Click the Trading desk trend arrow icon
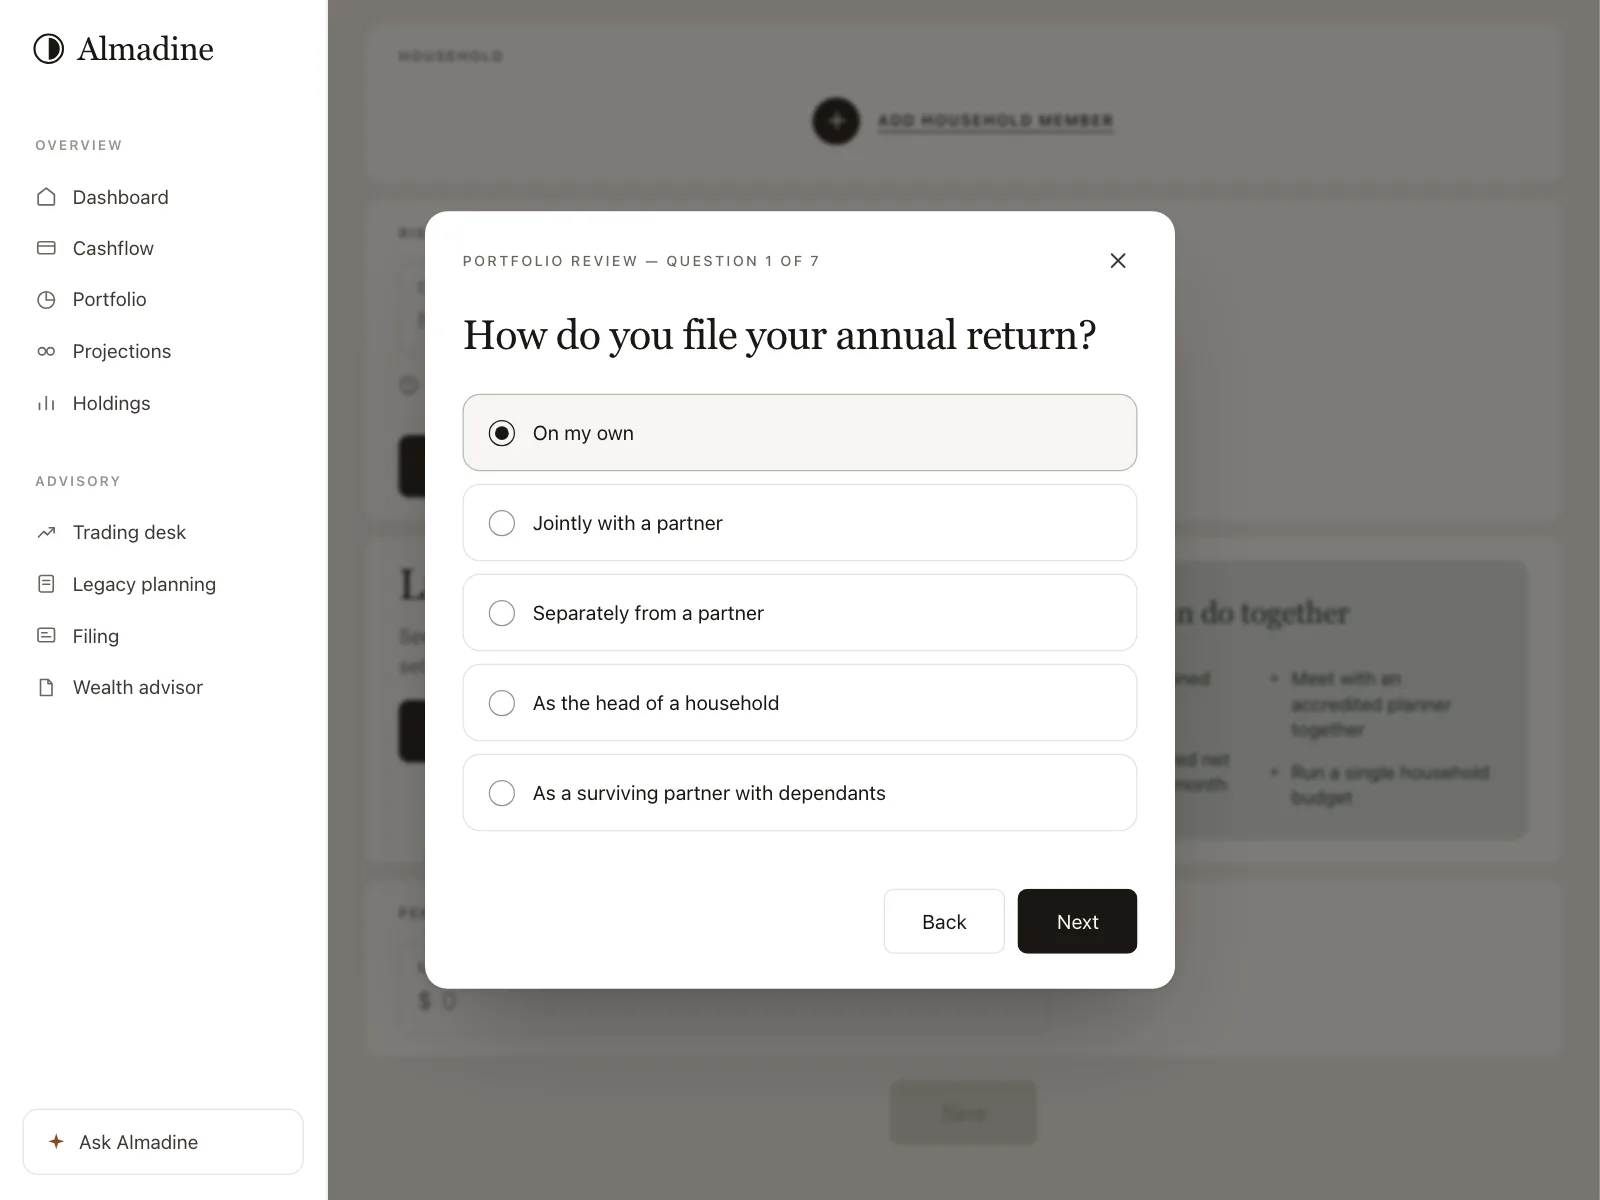Screen dimensions: 1600x1200 pos(46,532)
